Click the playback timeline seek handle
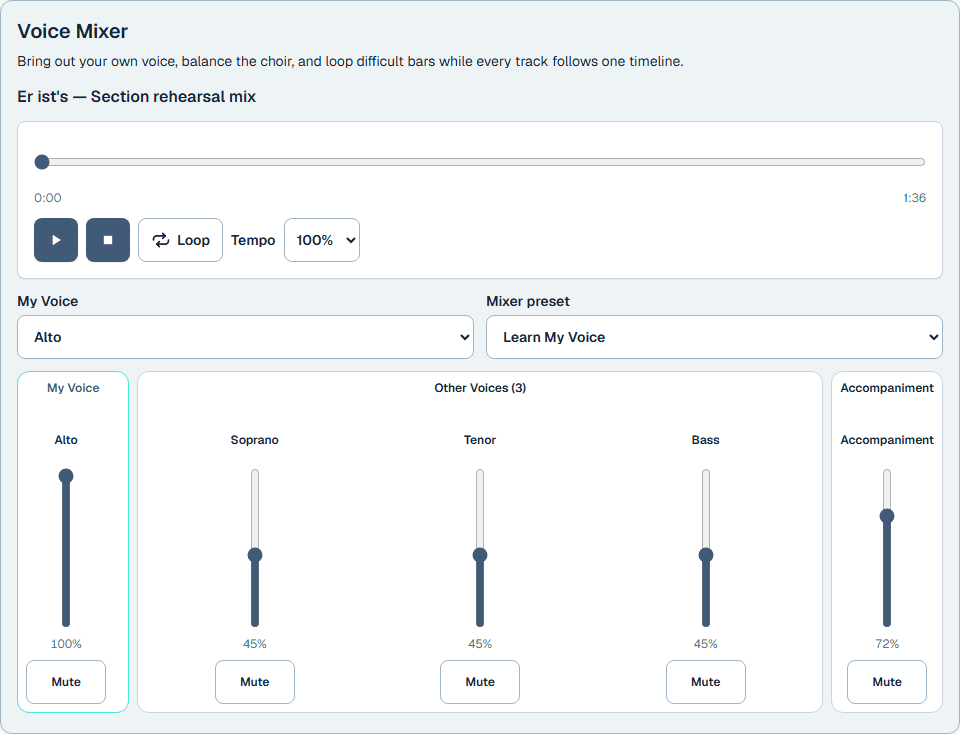The height and width of the screenshot is (734, 960). point(42,162)
